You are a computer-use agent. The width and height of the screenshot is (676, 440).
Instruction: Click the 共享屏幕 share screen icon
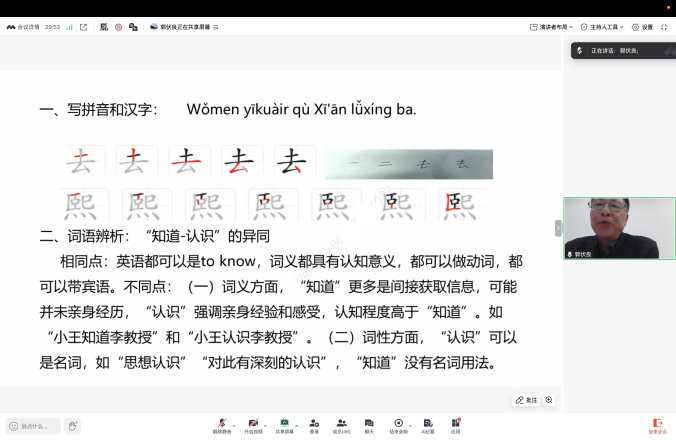click(284, 423)
